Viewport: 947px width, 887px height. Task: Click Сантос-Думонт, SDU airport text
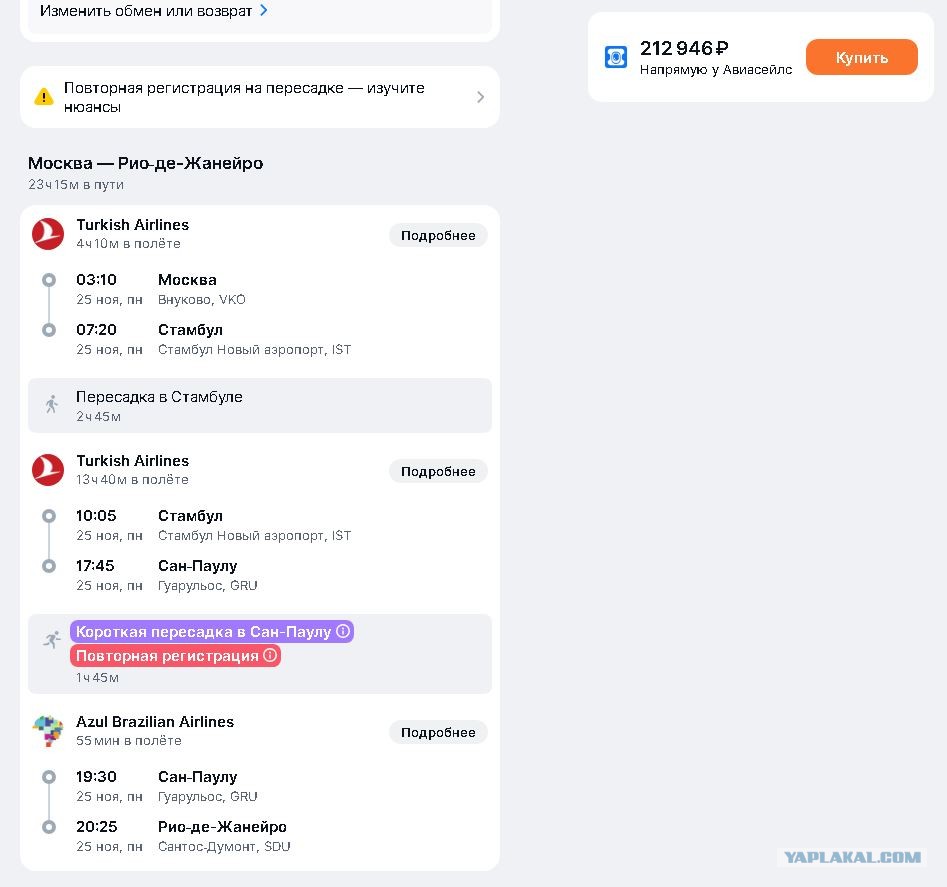point(224,847)
